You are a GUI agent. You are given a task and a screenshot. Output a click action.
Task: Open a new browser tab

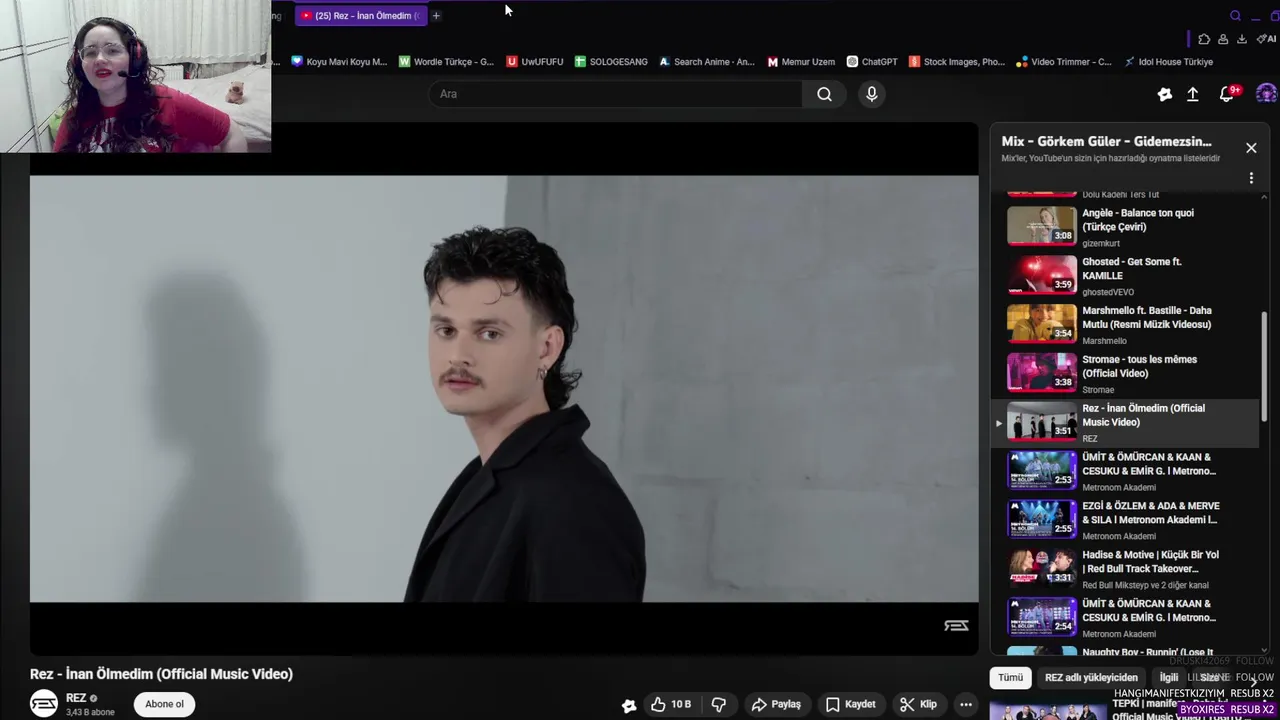(436, 15)
